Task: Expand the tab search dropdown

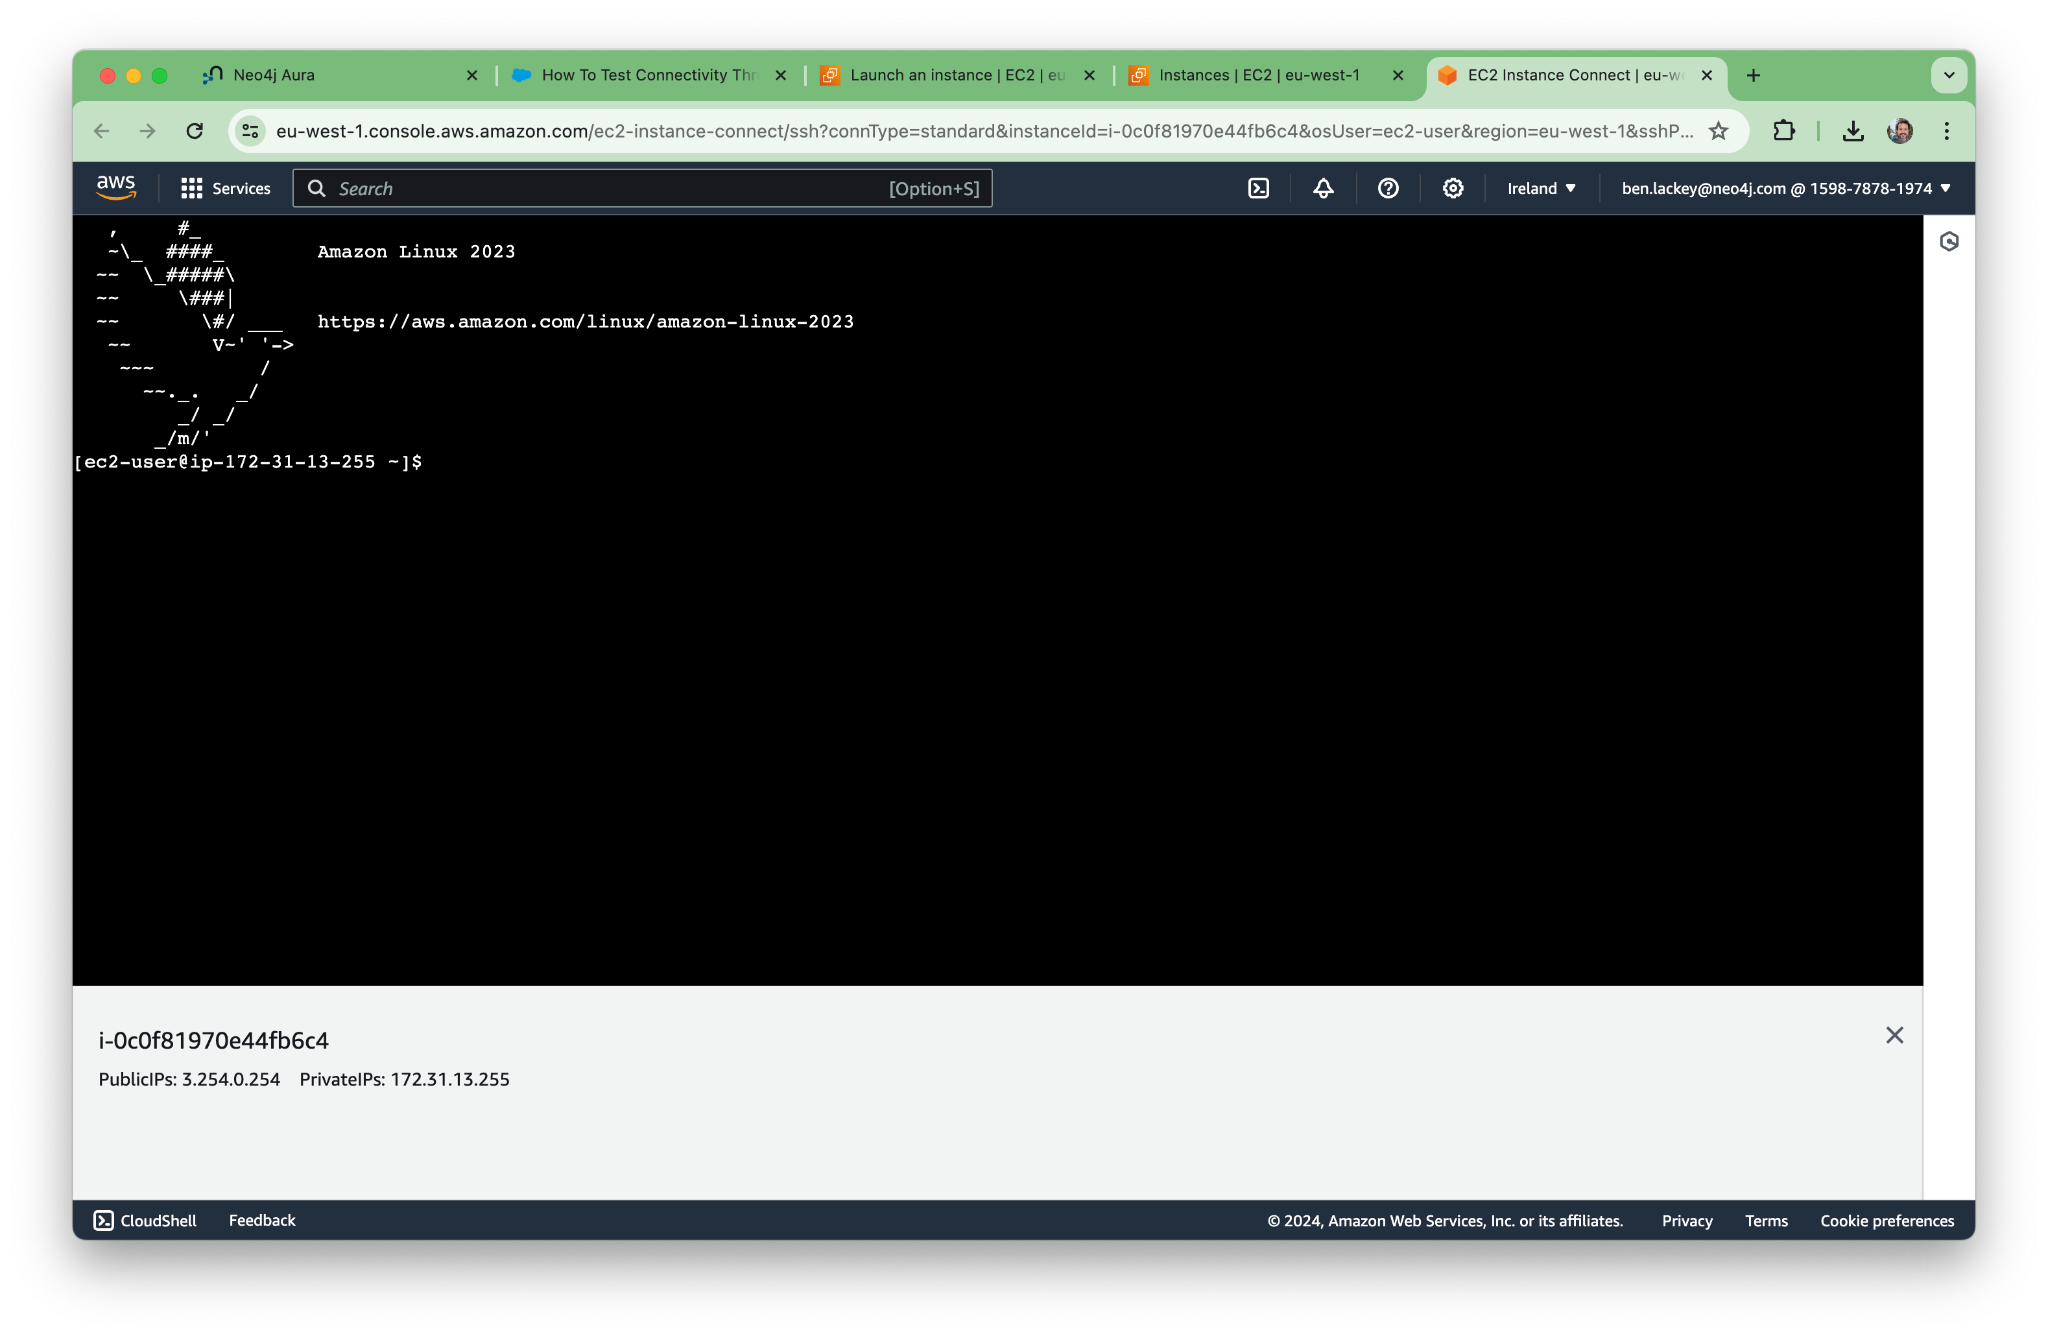Action: (x=1948, y=75)
